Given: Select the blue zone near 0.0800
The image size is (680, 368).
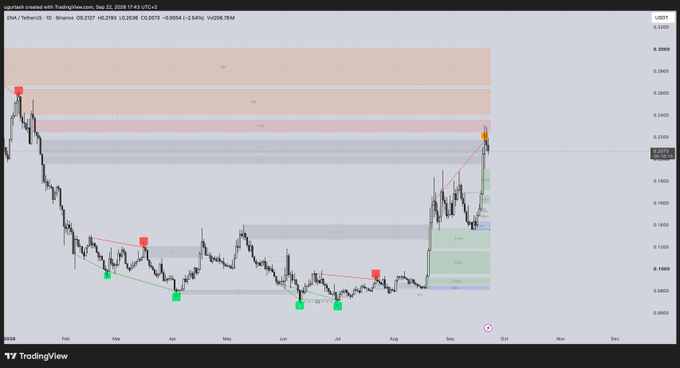Looking at the screenshot, I should (x=458, y=288).
